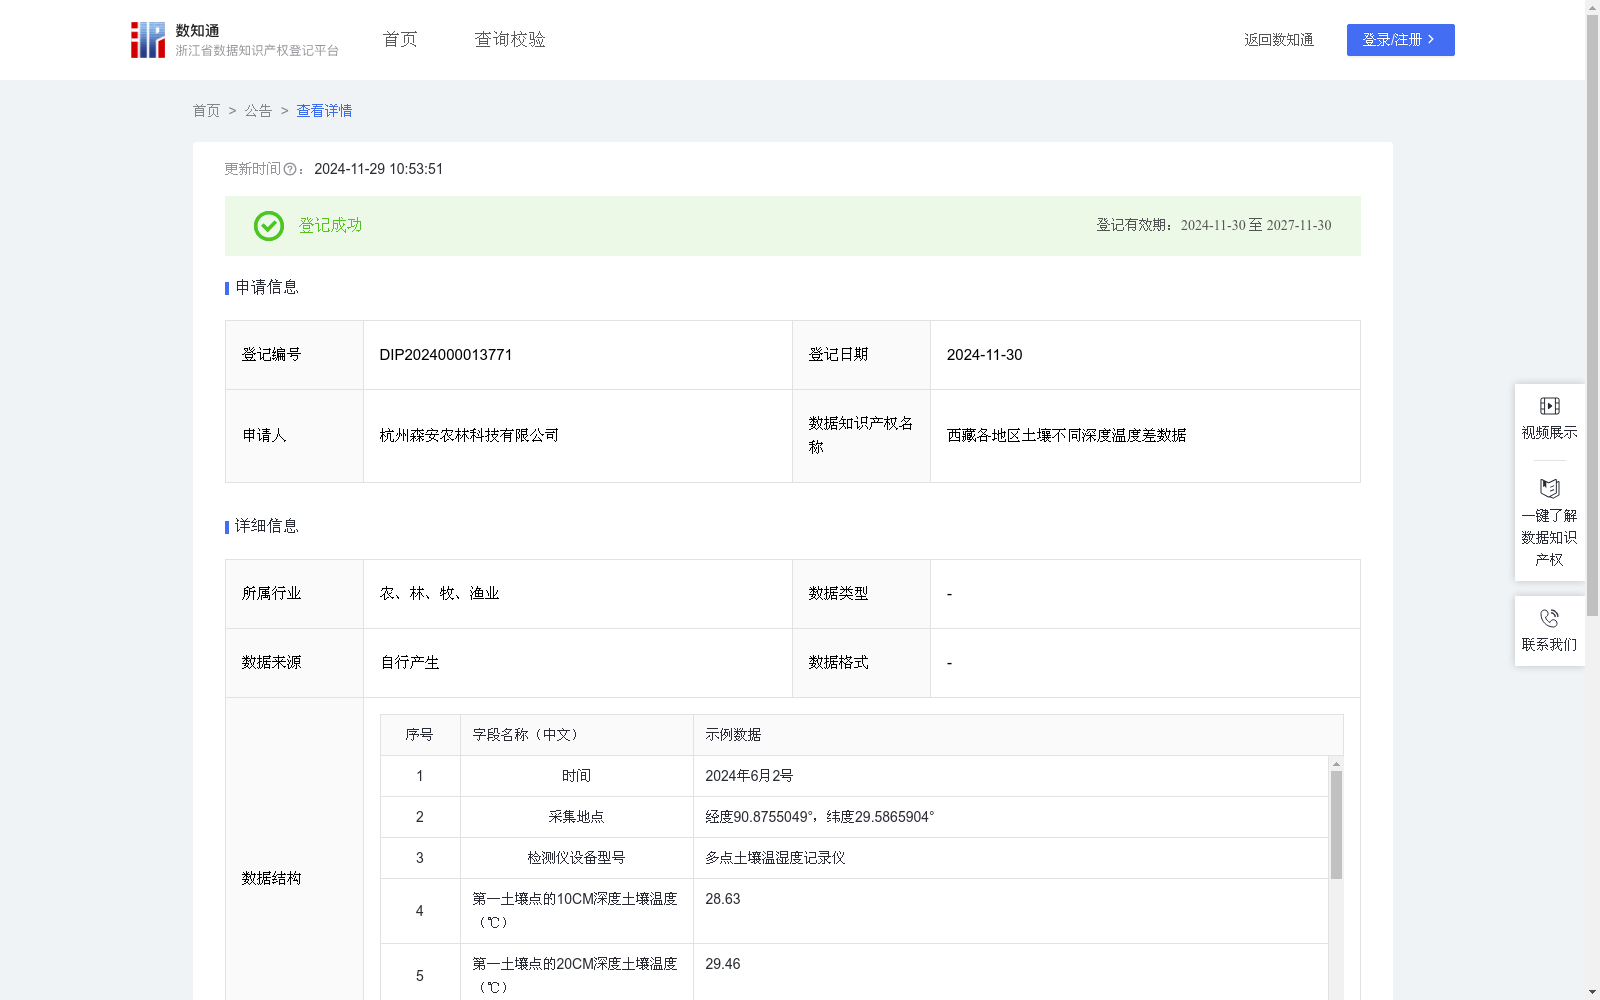Select applicant 杭州森安农林科技有限公司
Image resolution: width=1600 pixels, height=1000 pixels.
tap(469, 436)
